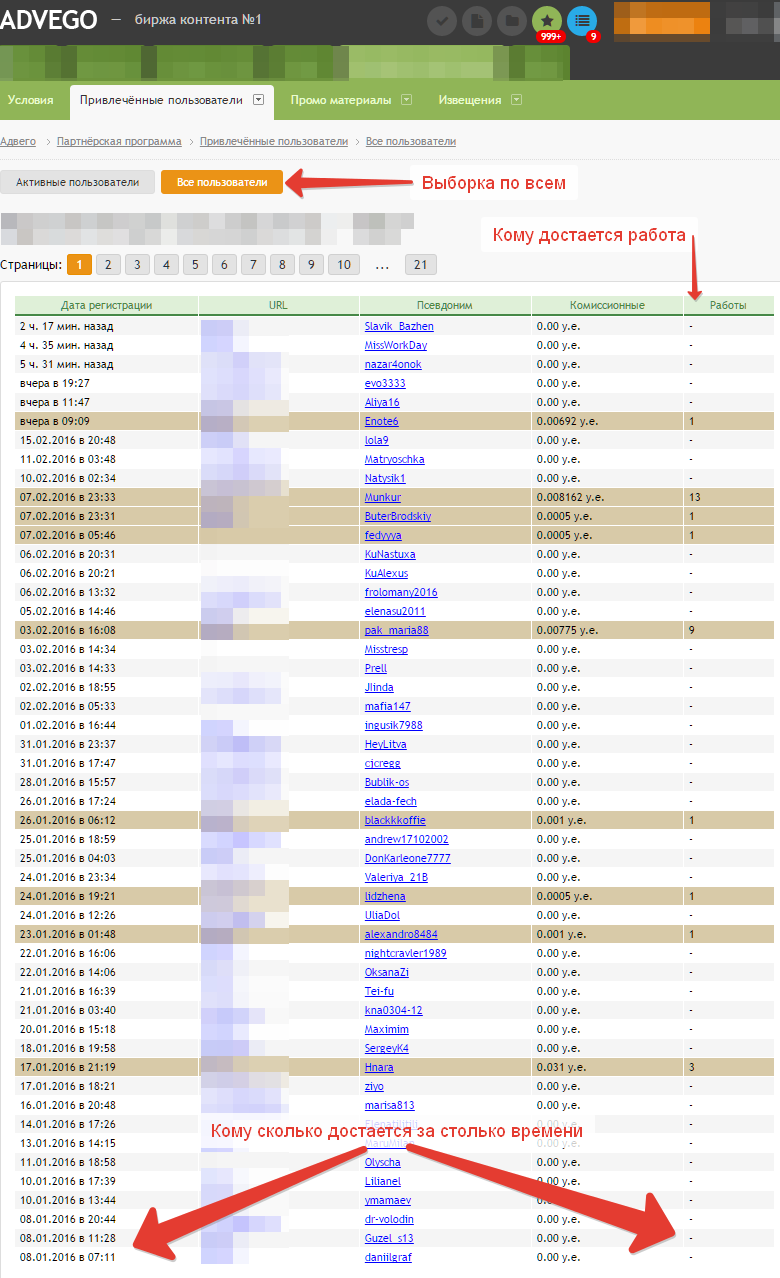Click the commission value 0.008162 у.е.
The width and height of the screenshot is (780, 1278).
570,497
